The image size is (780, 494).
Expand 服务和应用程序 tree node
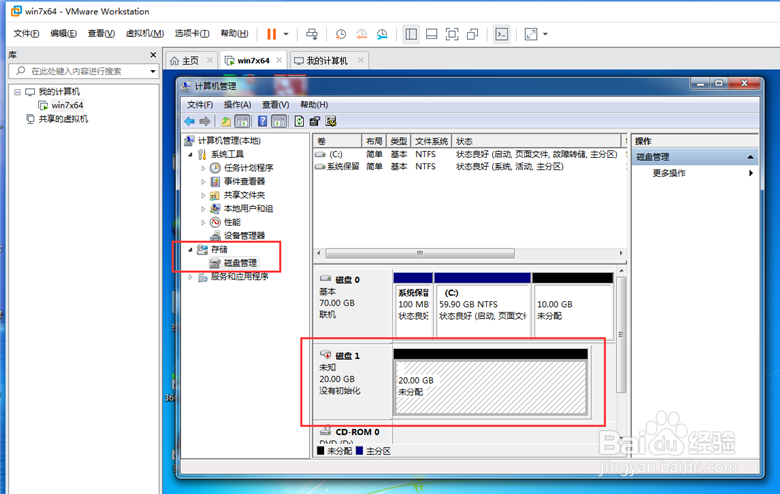(191, 277)
